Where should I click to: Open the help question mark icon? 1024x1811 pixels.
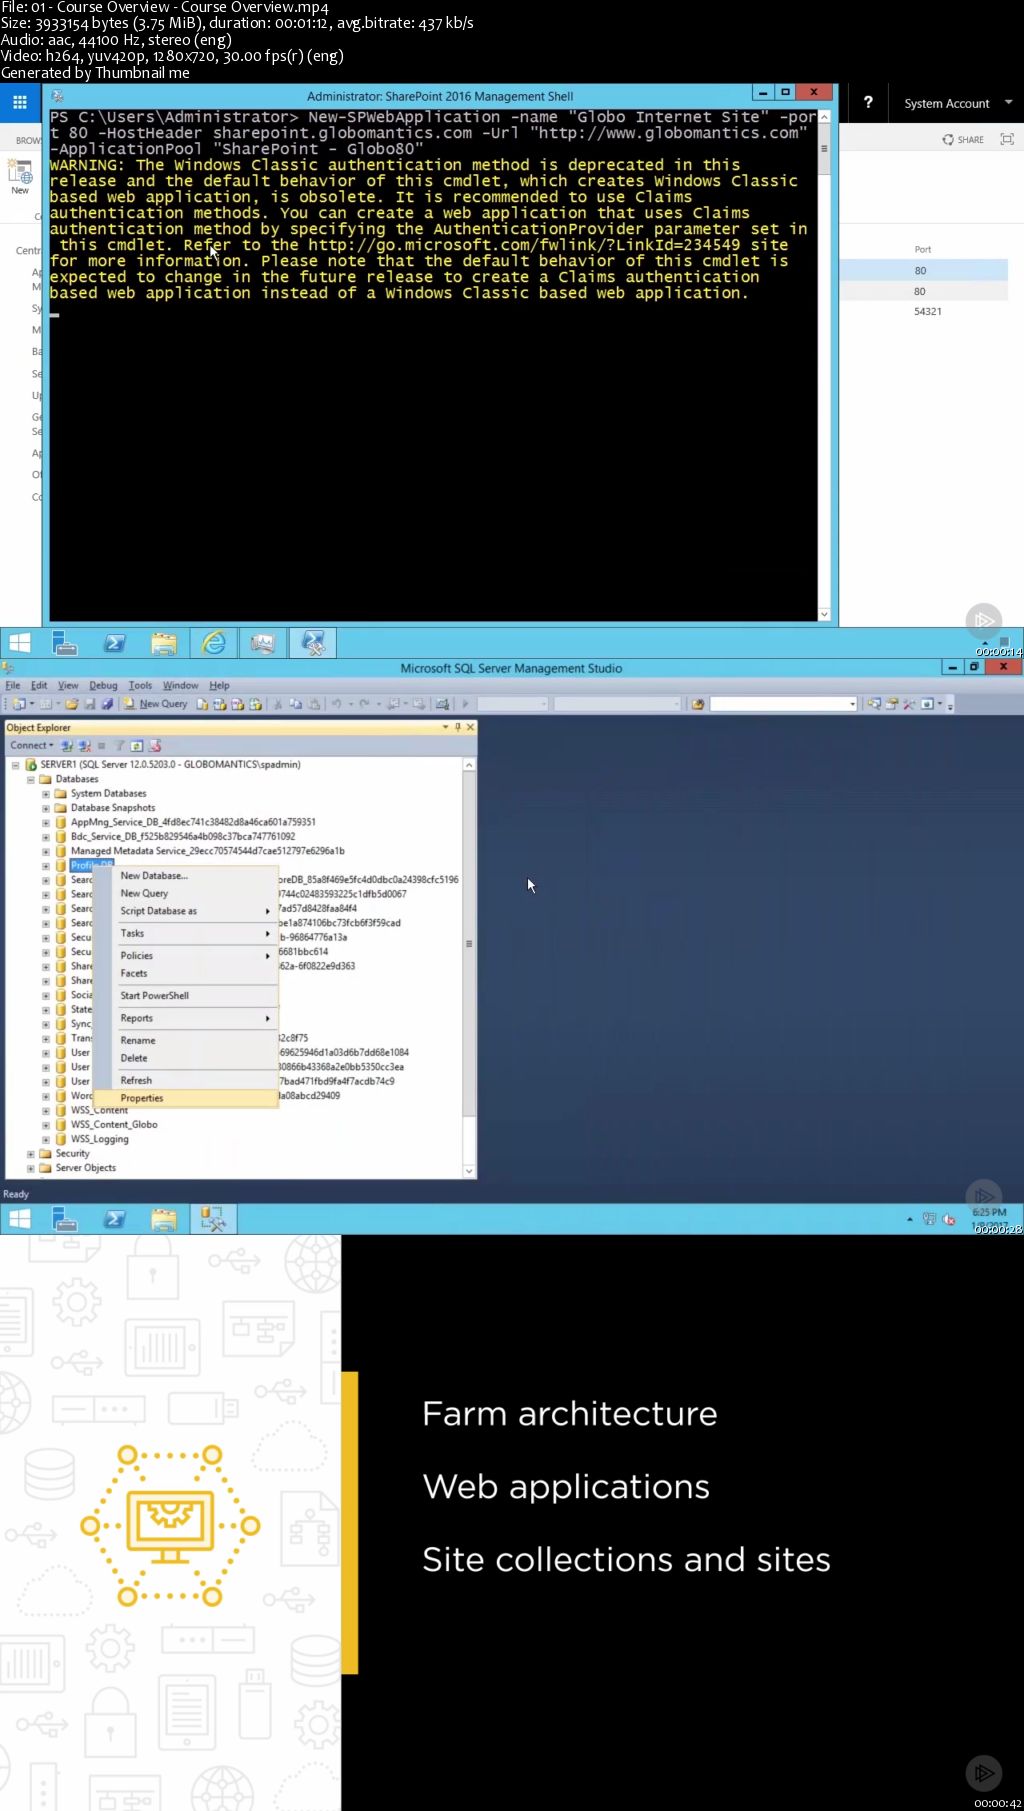click(868, 102)
